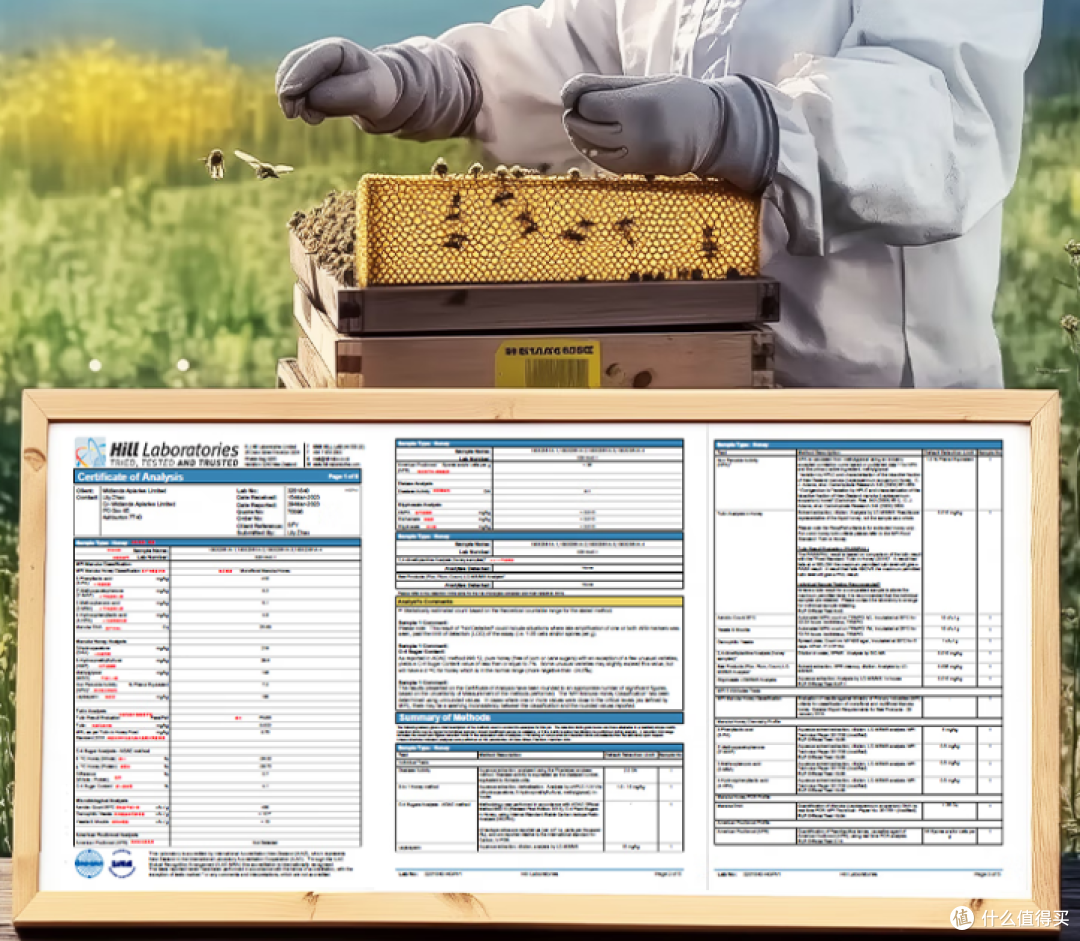1080x941 pixels.
Task: Click the honeycomb frame covered with bees
Action: point(558,231)
